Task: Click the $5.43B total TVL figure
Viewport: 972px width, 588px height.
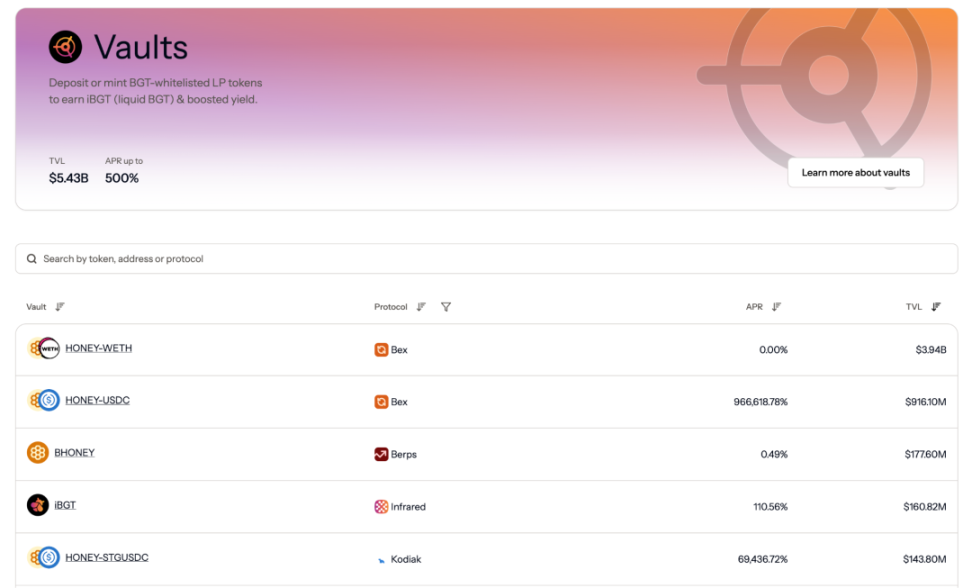Action: point(69,178)
